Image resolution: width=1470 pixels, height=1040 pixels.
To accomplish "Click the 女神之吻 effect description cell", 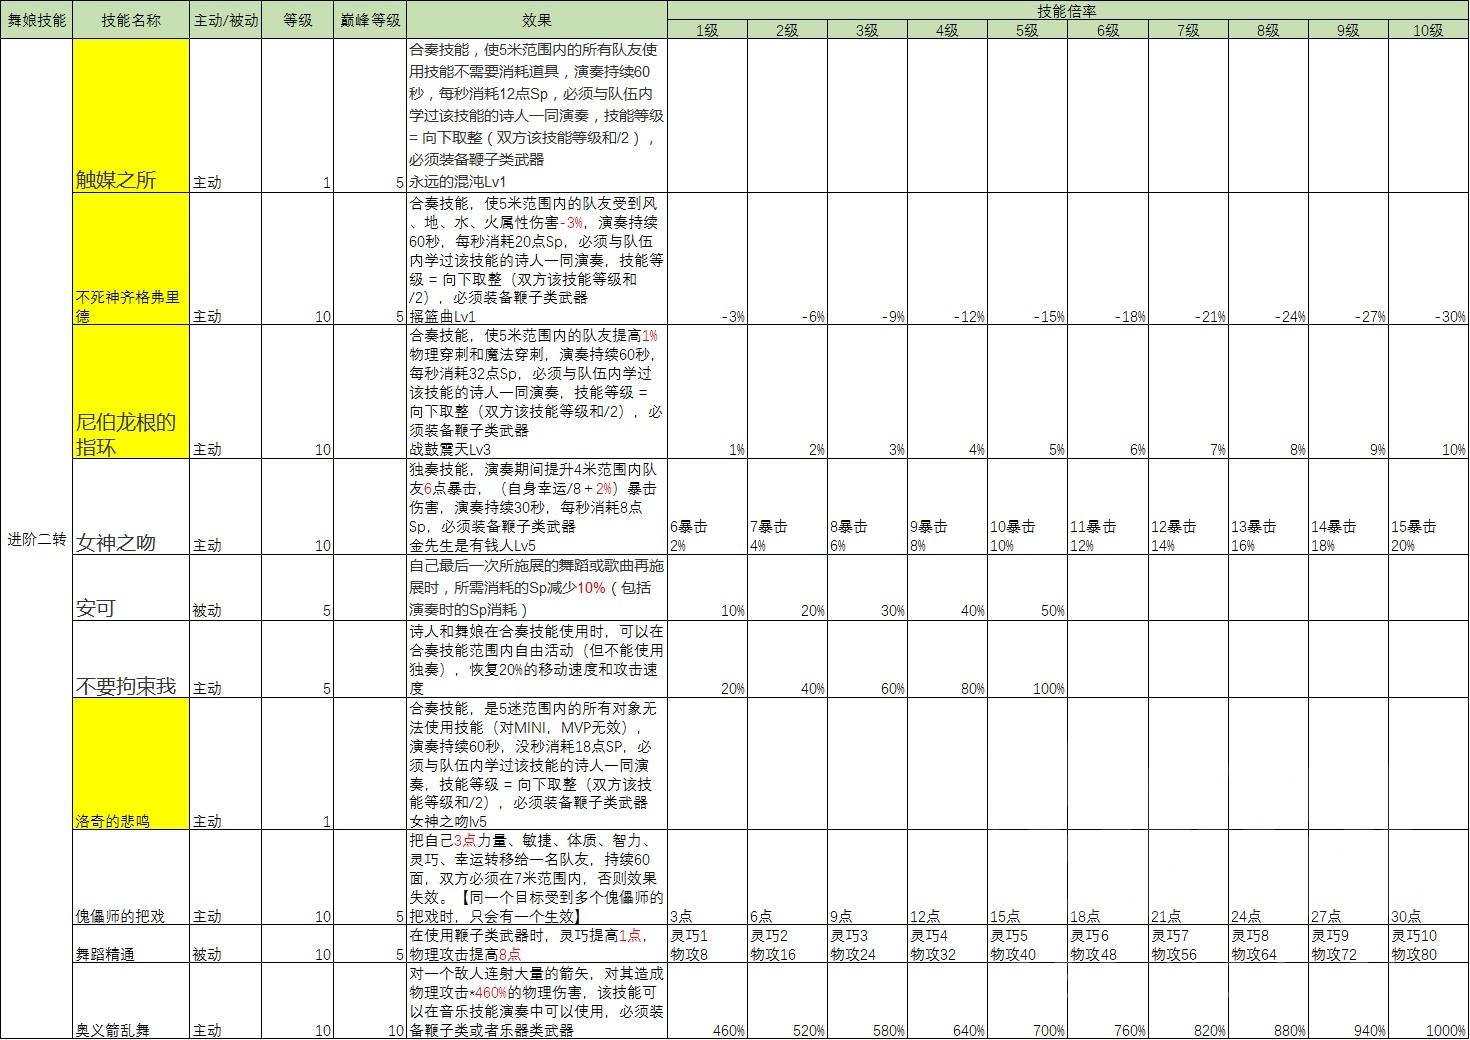I will pos(537,507).
